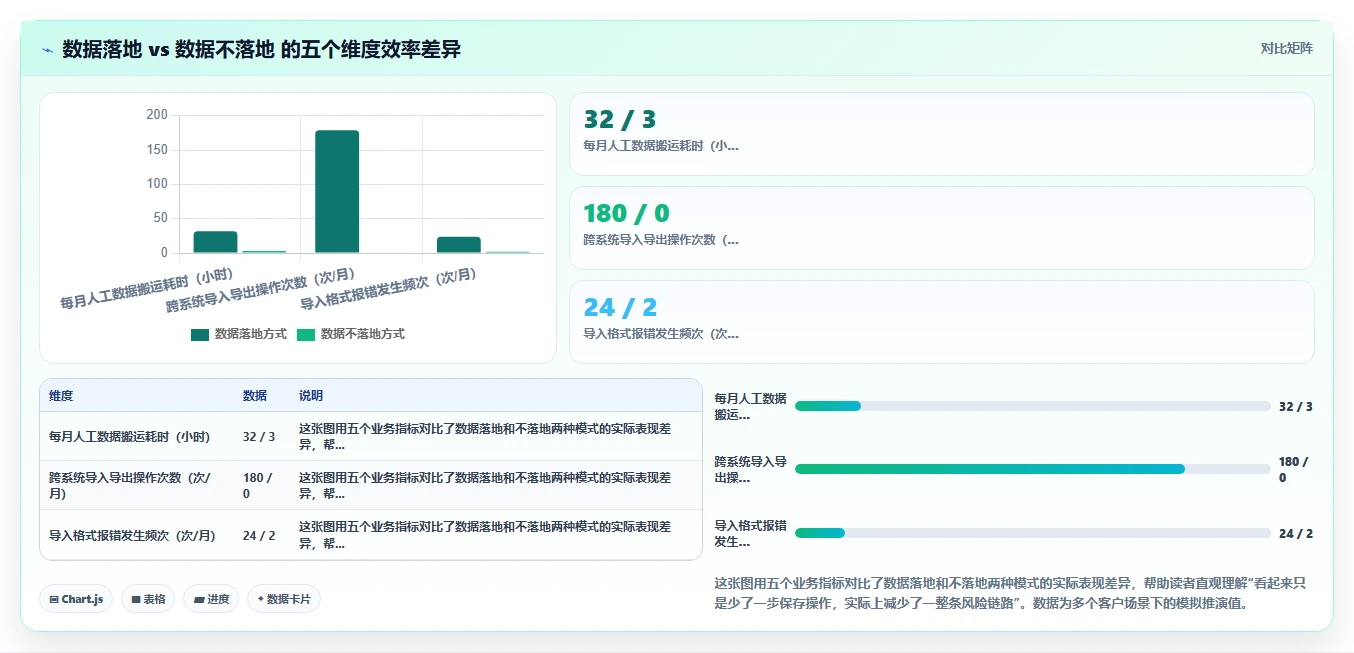Toggle the 数据不落地方式 legend entry
Viewport: 1354px width, 653px height.
[351, 334]
